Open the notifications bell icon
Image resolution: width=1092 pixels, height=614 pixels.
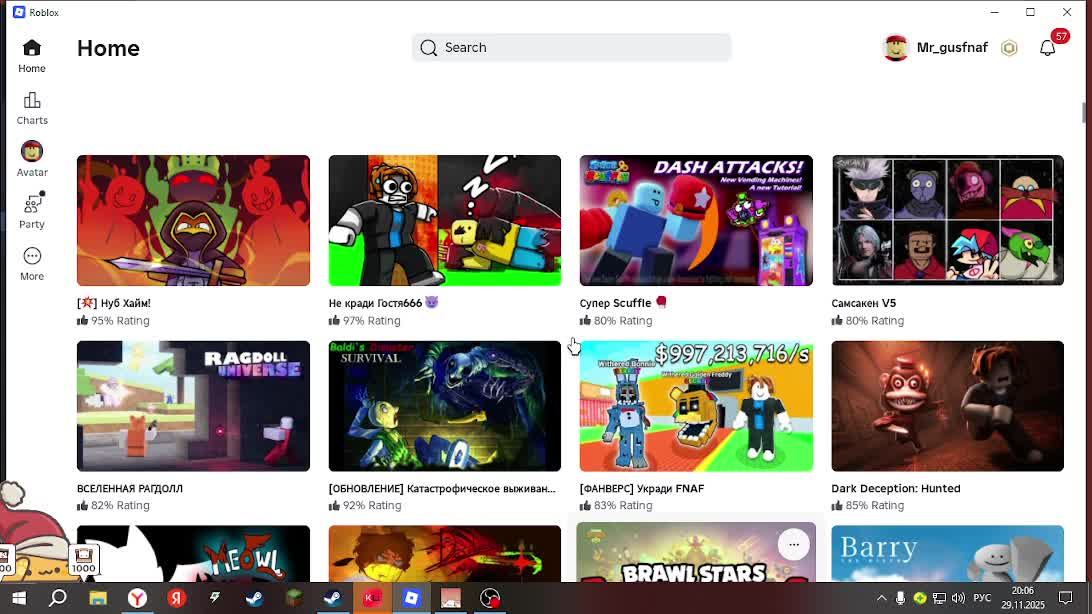coord(1047,48)
